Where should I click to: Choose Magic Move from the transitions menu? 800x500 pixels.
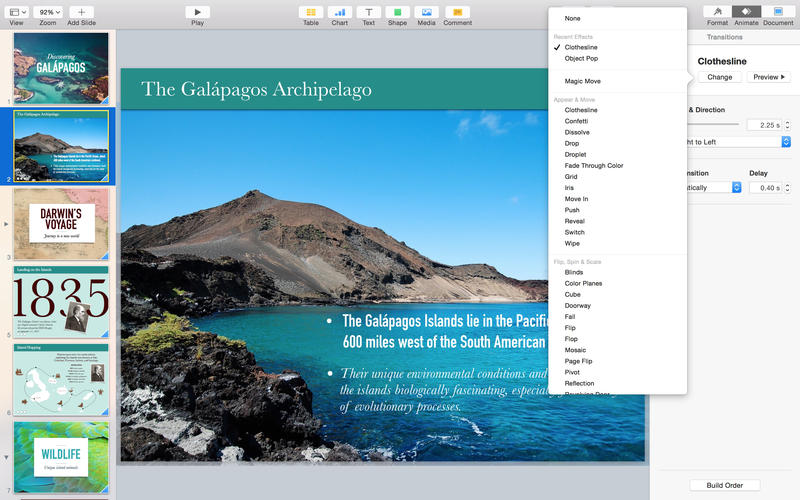(583, 81)
